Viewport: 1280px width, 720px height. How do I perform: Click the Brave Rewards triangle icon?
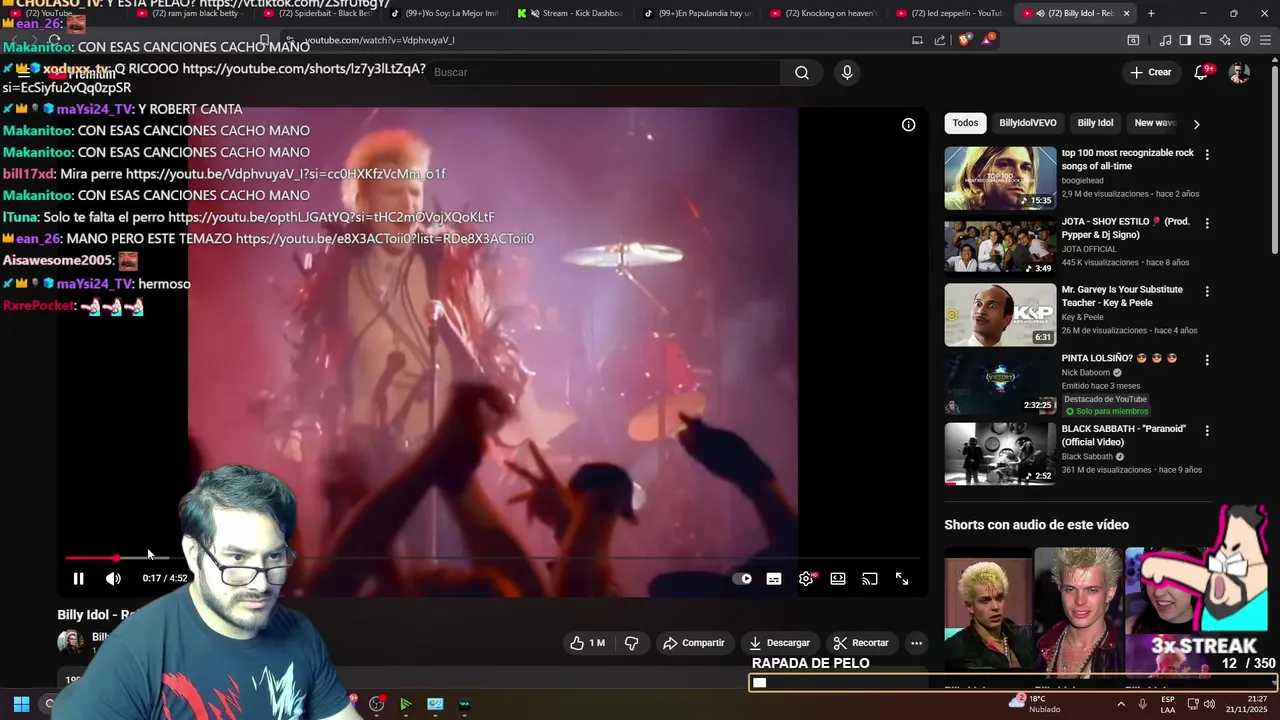point(989,40)
